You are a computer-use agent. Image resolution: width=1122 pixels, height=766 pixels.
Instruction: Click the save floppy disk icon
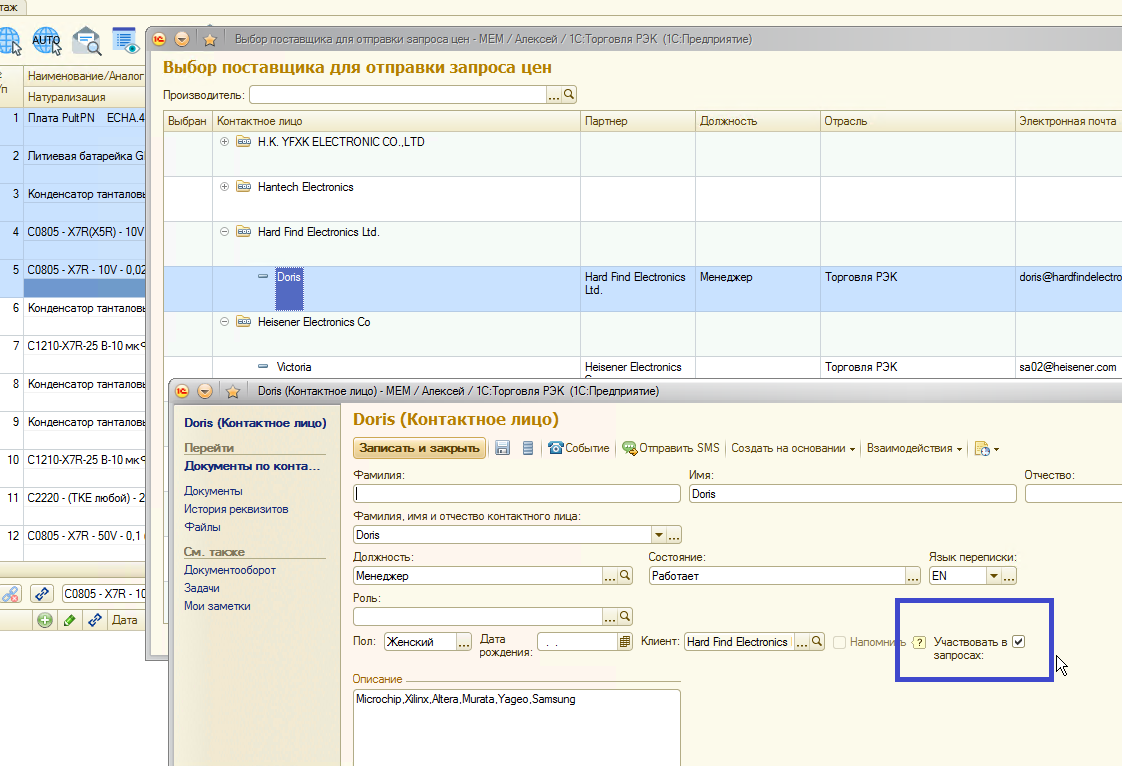[x=503, y=449]
